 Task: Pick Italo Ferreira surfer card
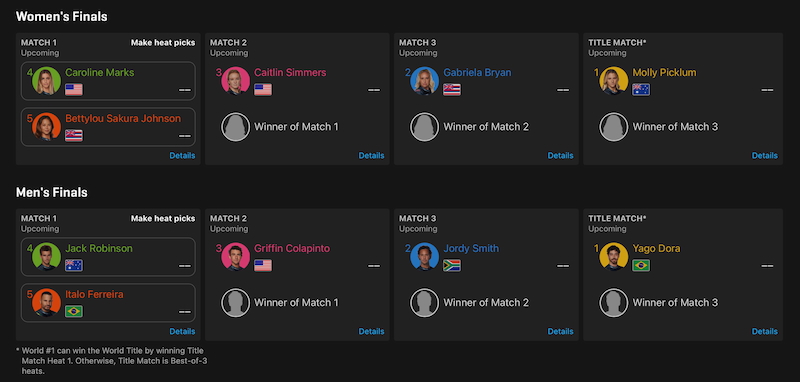(108, 303)
